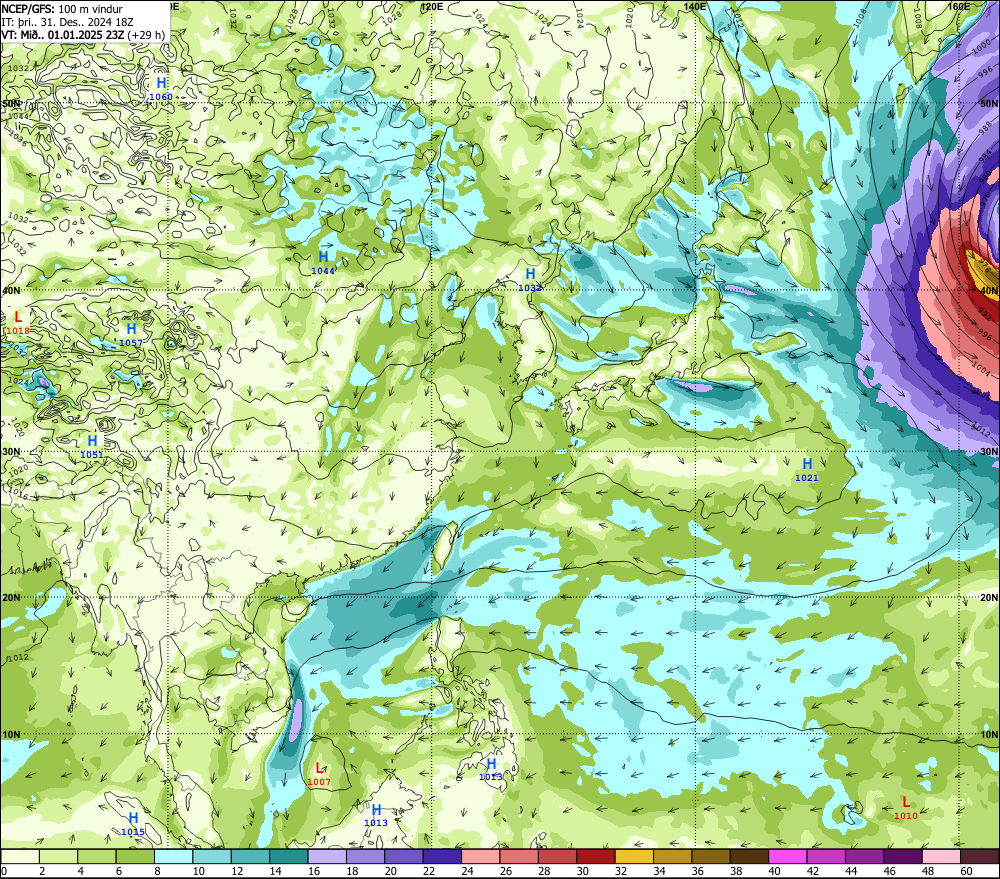Pick the pale cream 0–2 legend swatch
Screen dimensions: 1000x879
20,856
